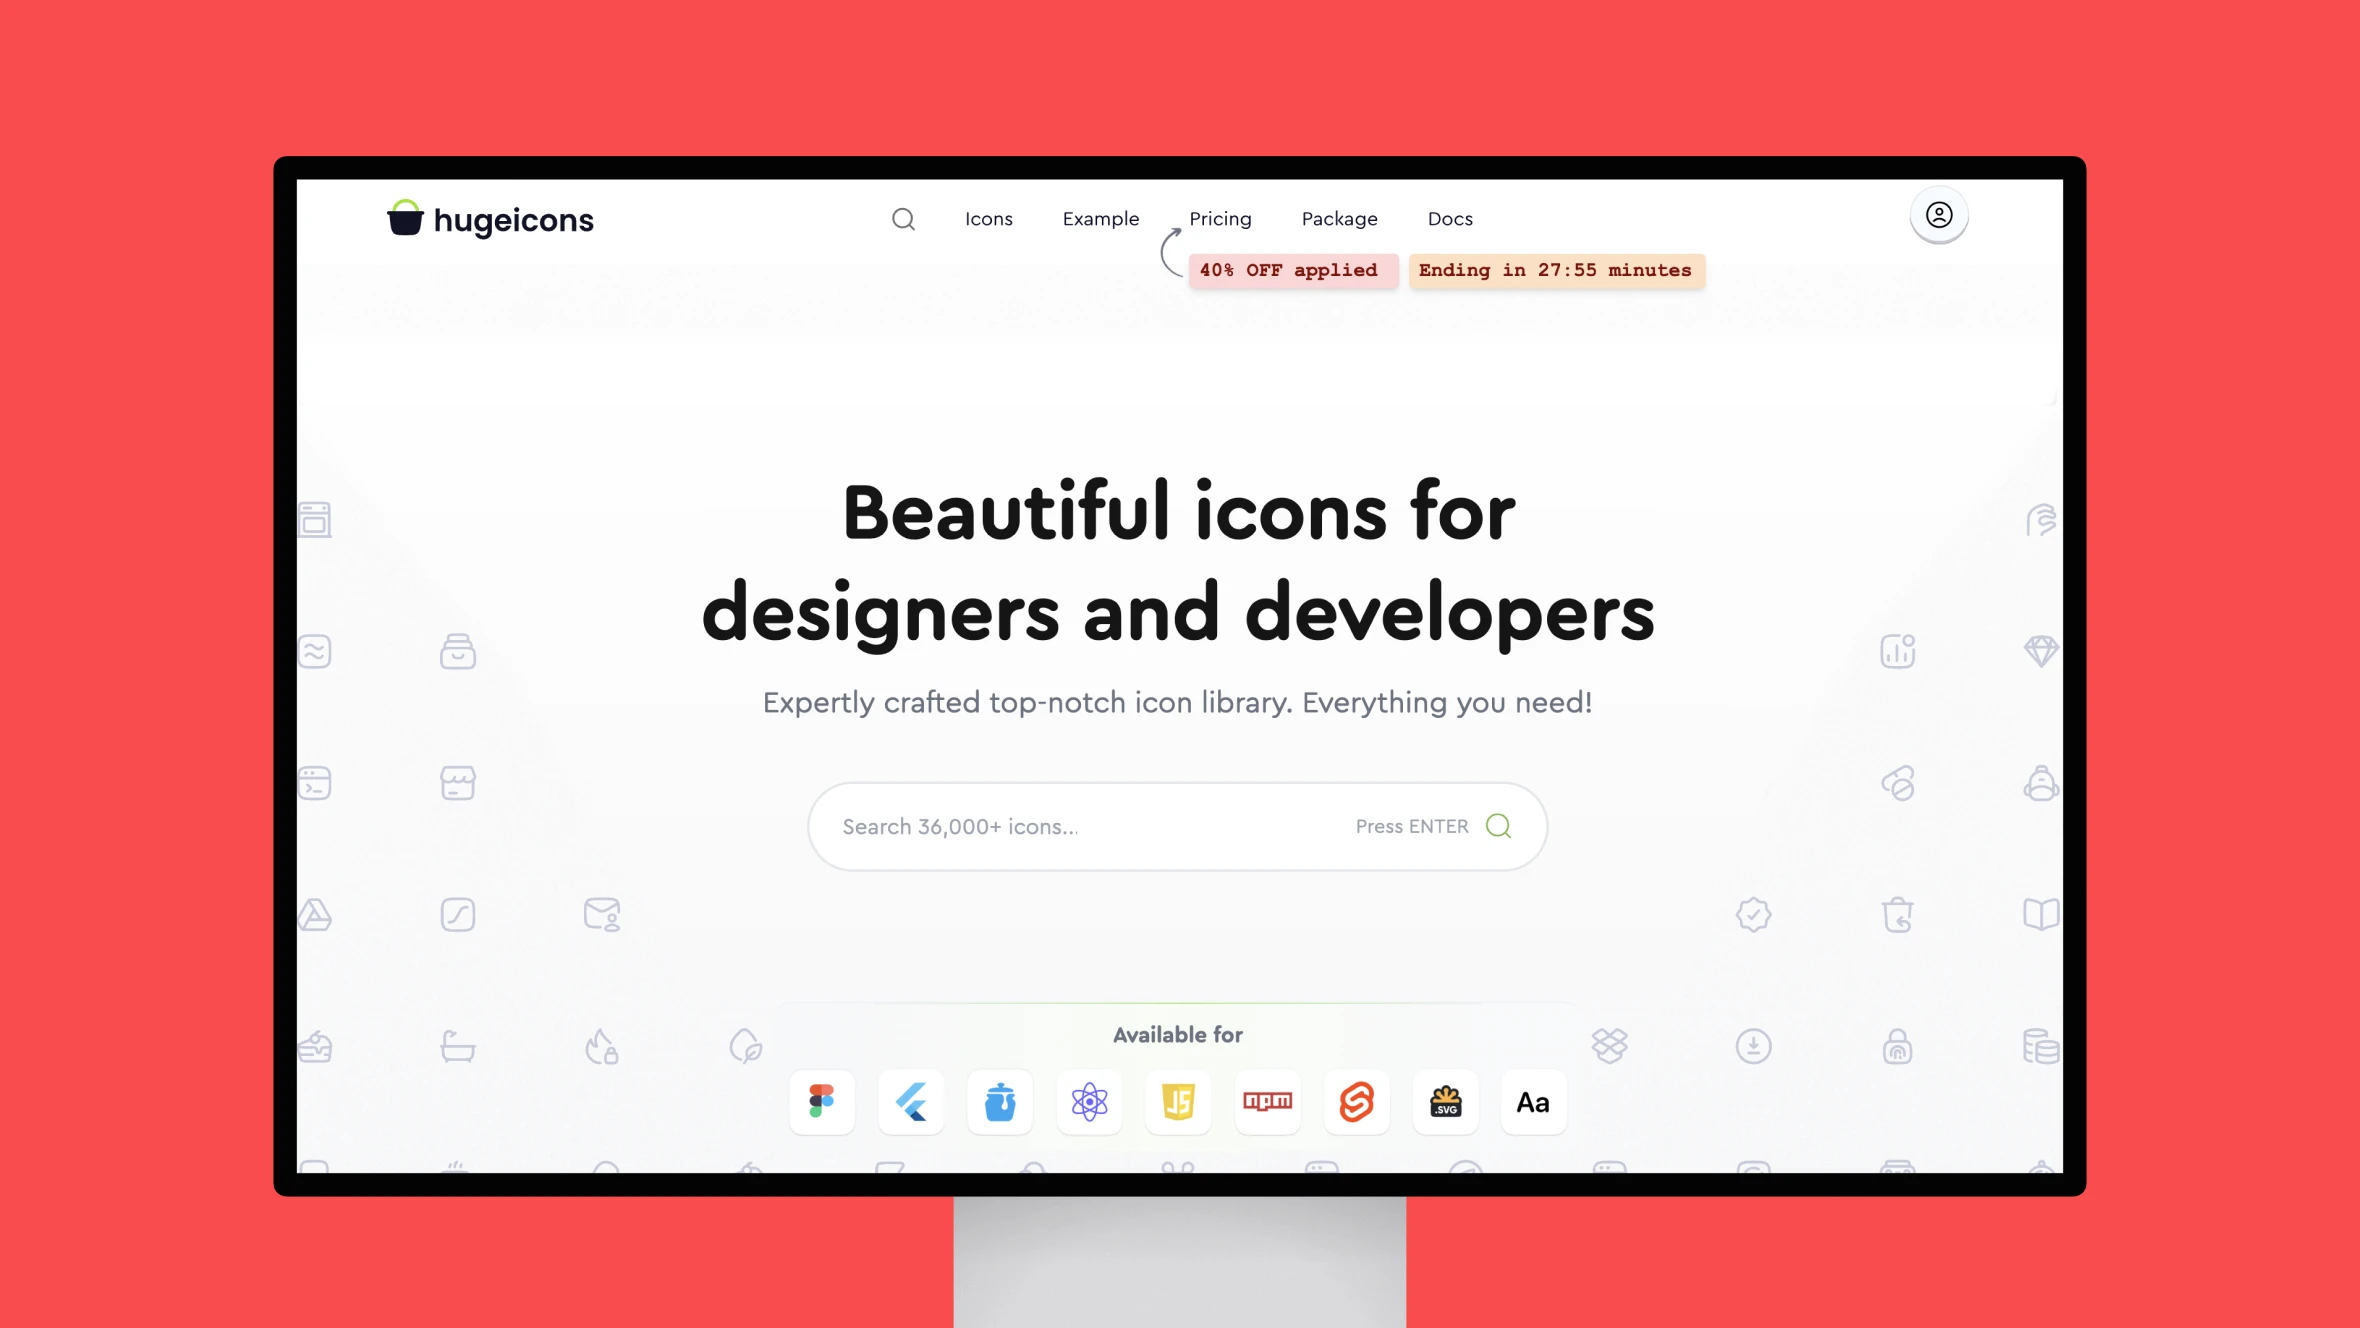This screenshot has height=1328, width=2360.
Task: Click the hugeicons bucket logo icon
Action: (x=404, y=219)
